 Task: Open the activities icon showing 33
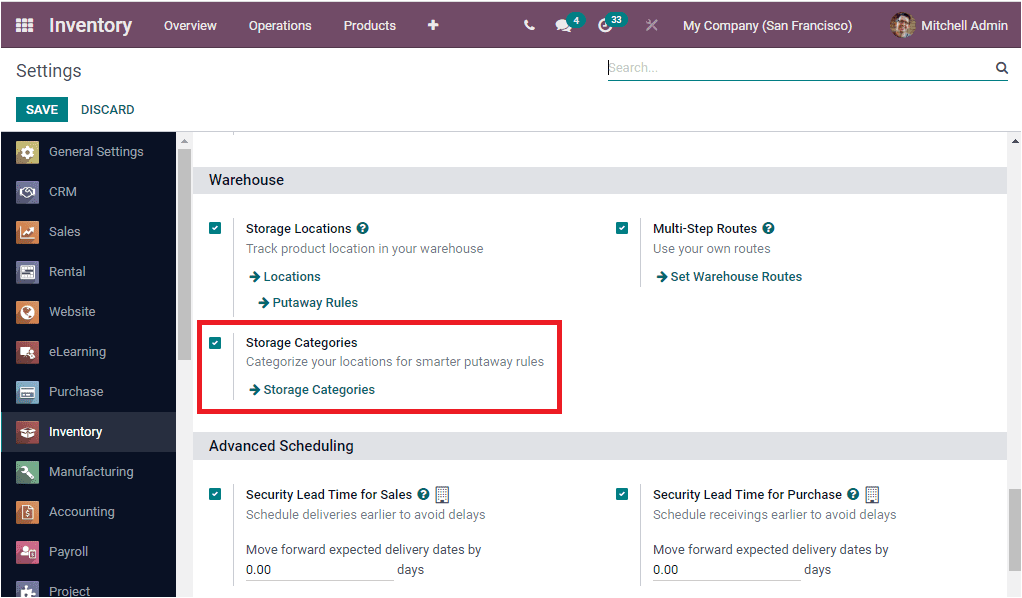tap(606, 25)
